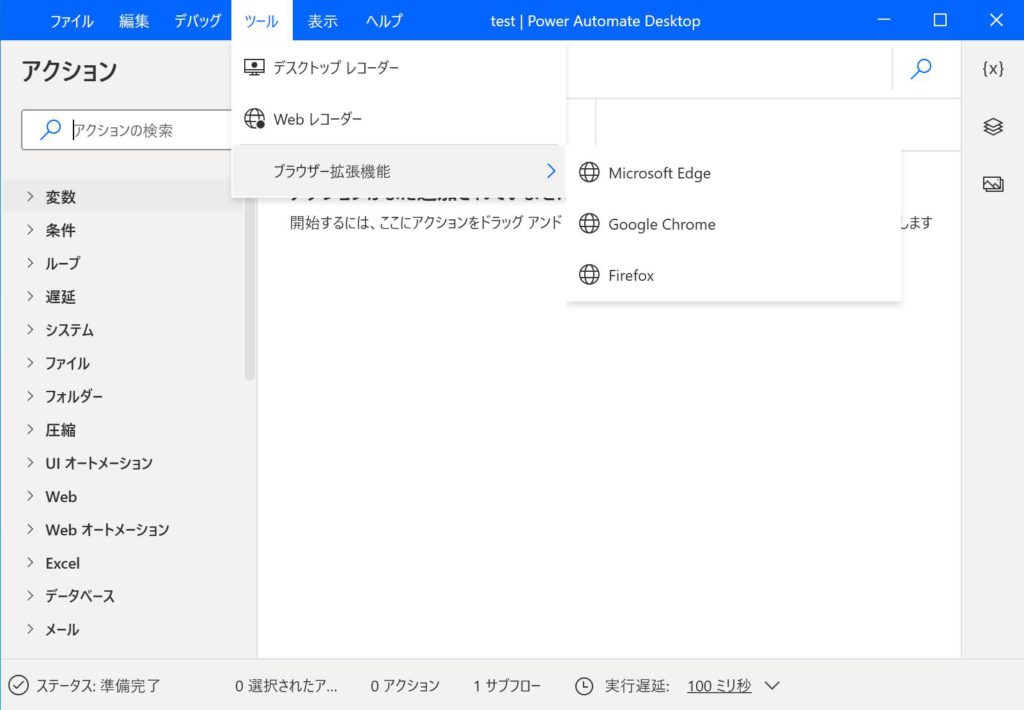Viewport: 1024px width, 710px height.
Task: Expand the ファイル action group chevron
Action: pos(30,363)
